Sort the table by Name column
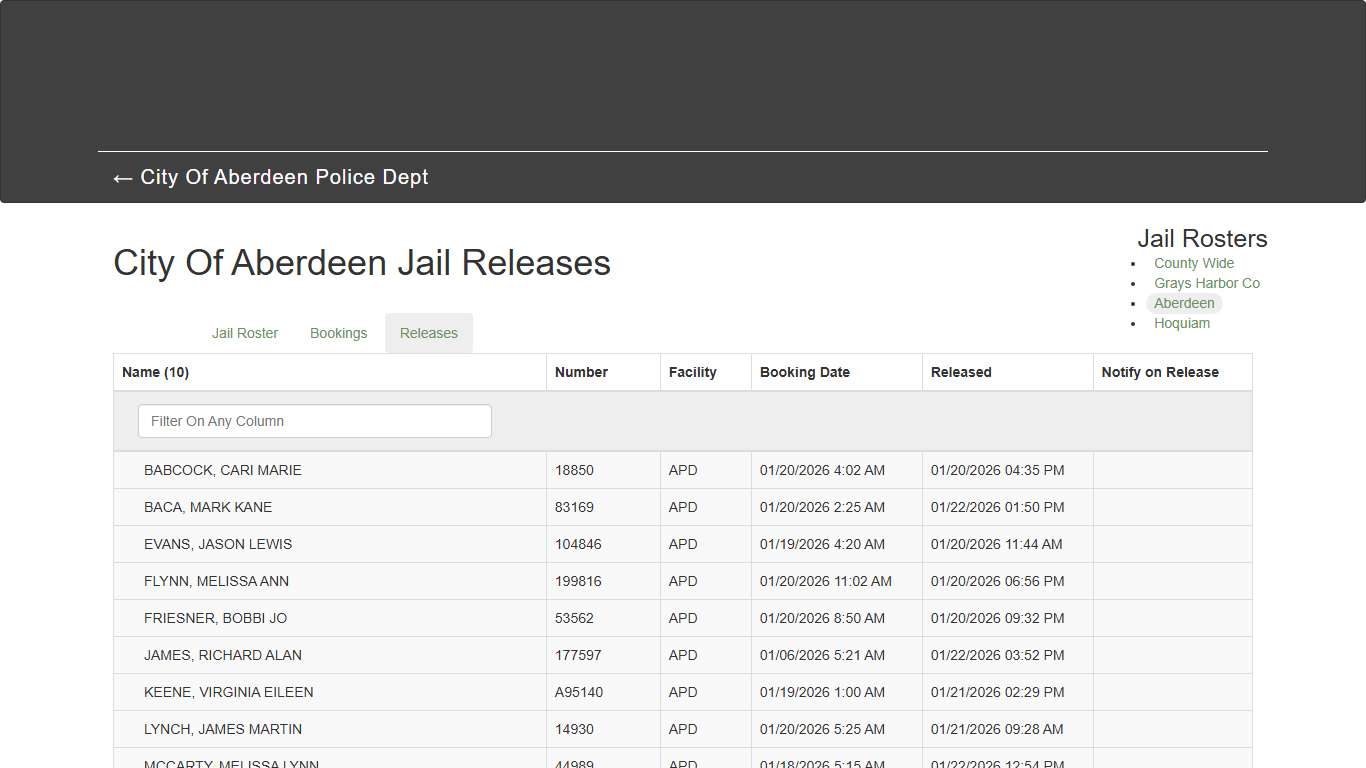This screenshot has height=768, width=1366. point(155,371)
